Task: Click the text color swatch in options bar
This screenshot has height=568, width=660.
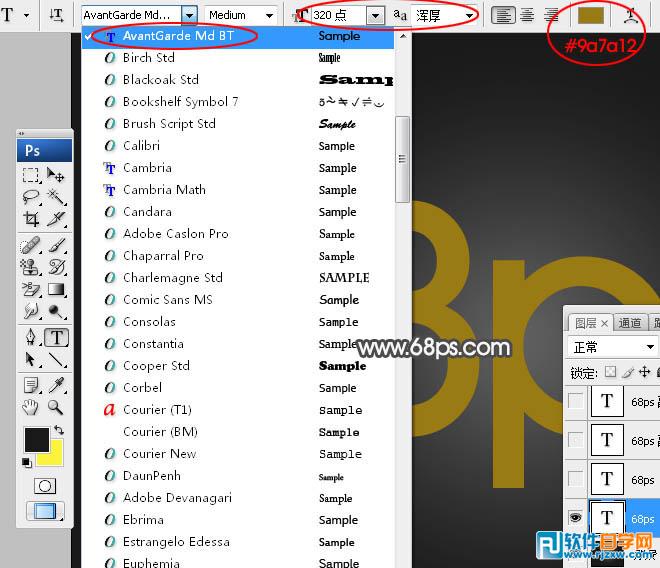Action: [591, 15]
